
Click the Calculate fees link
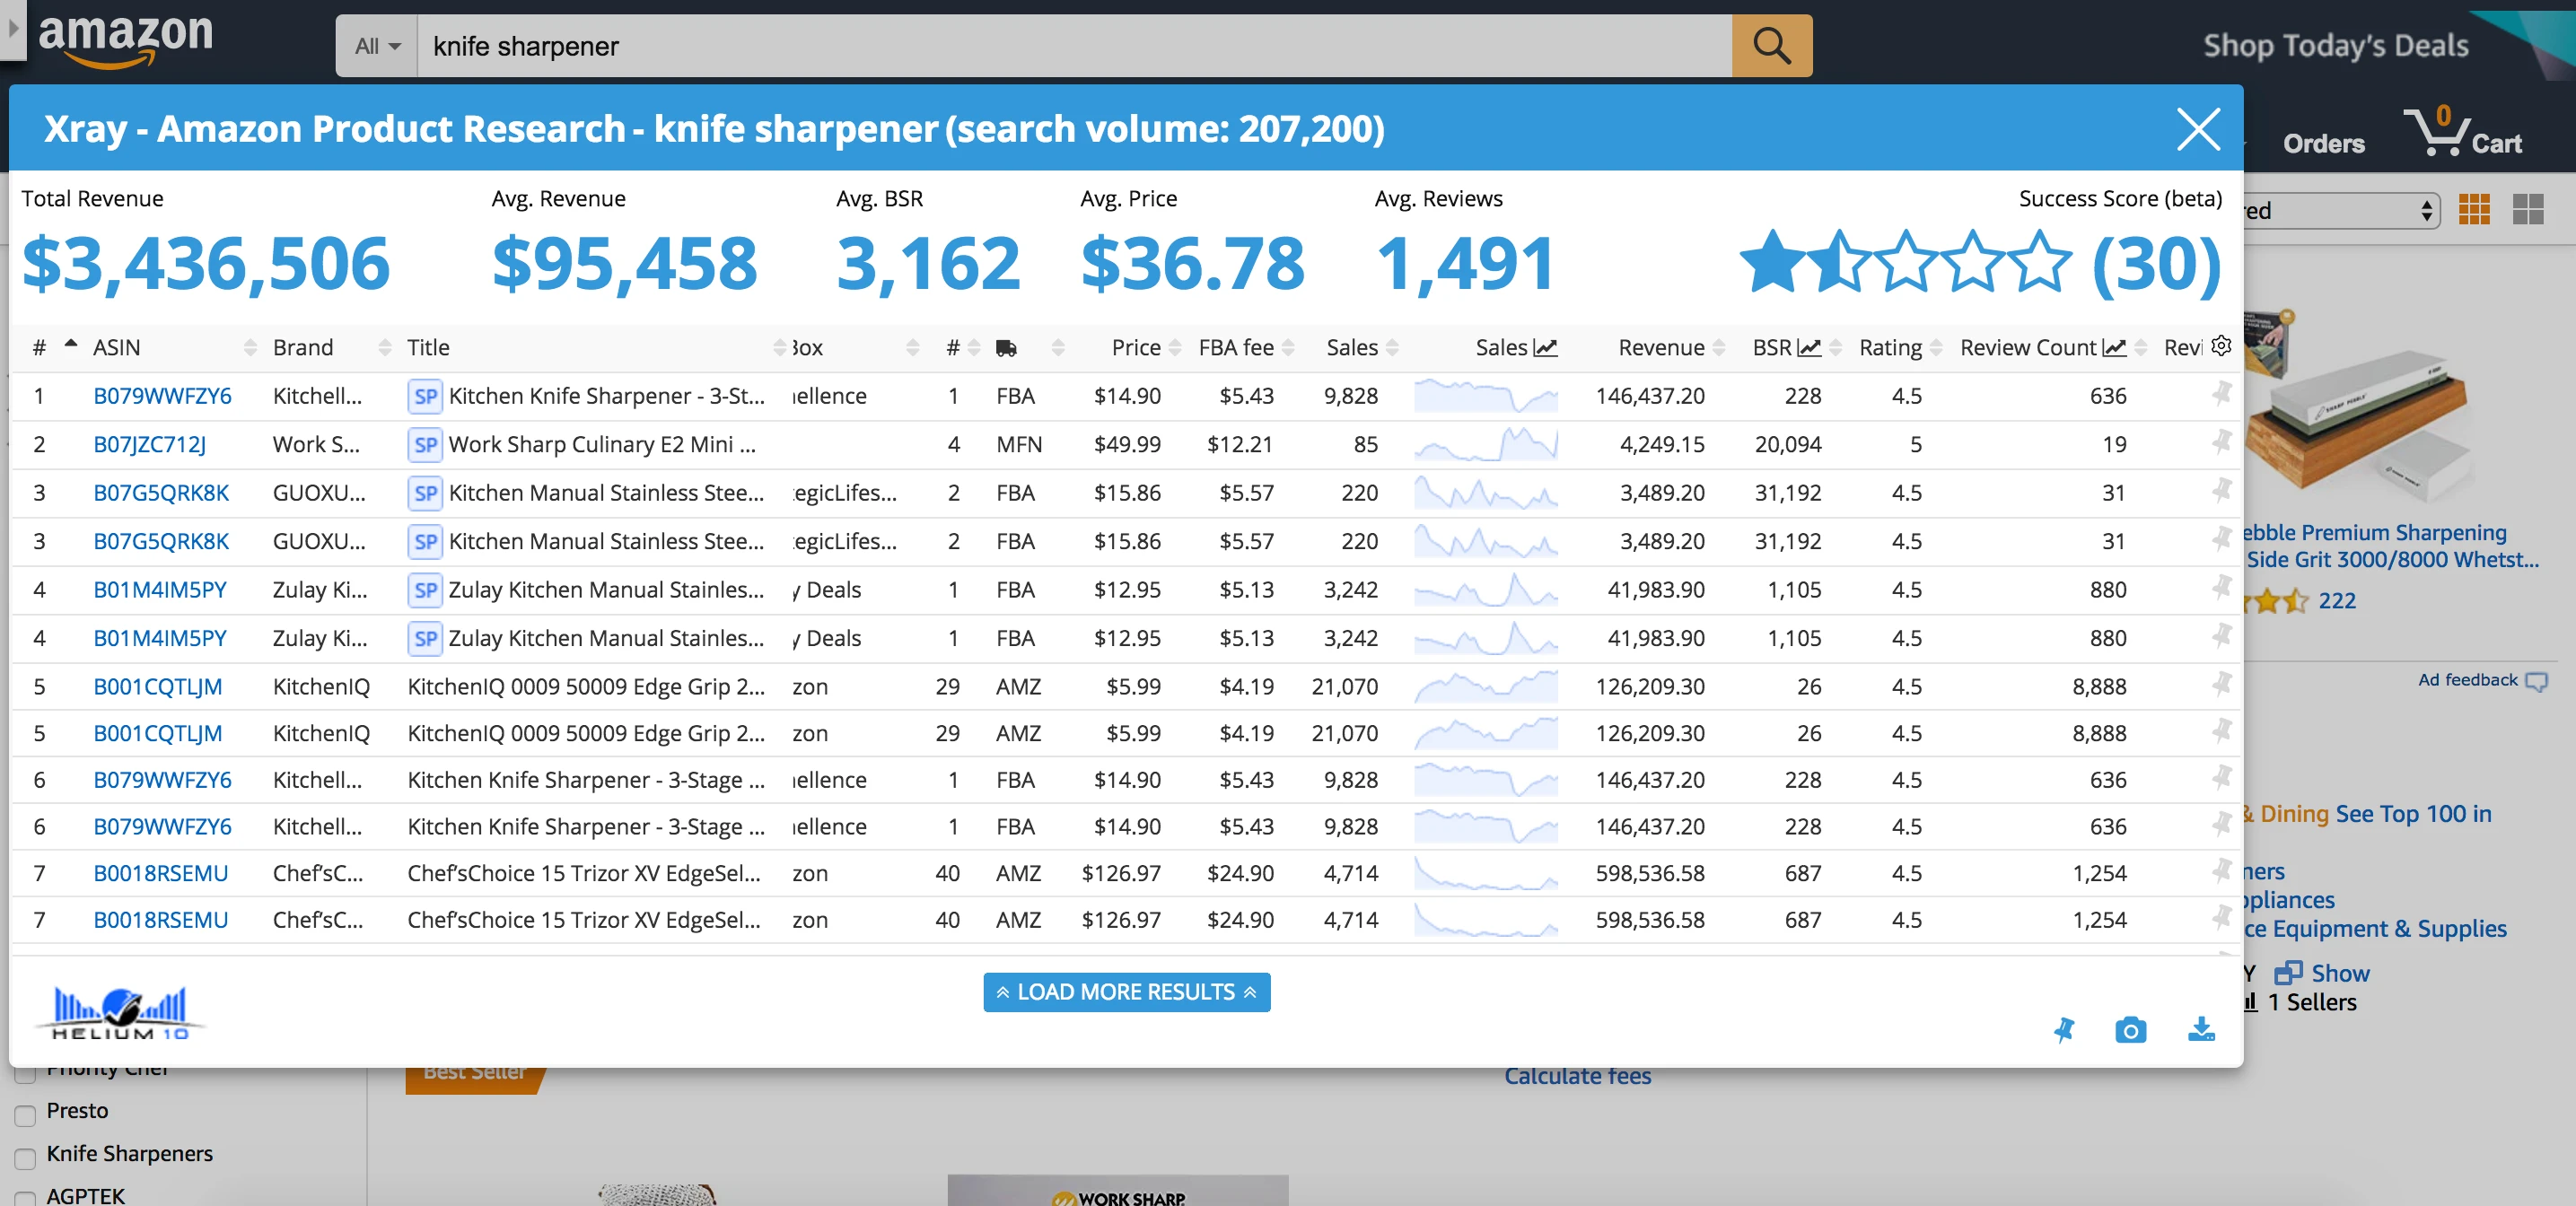tap(1577, 1076)
